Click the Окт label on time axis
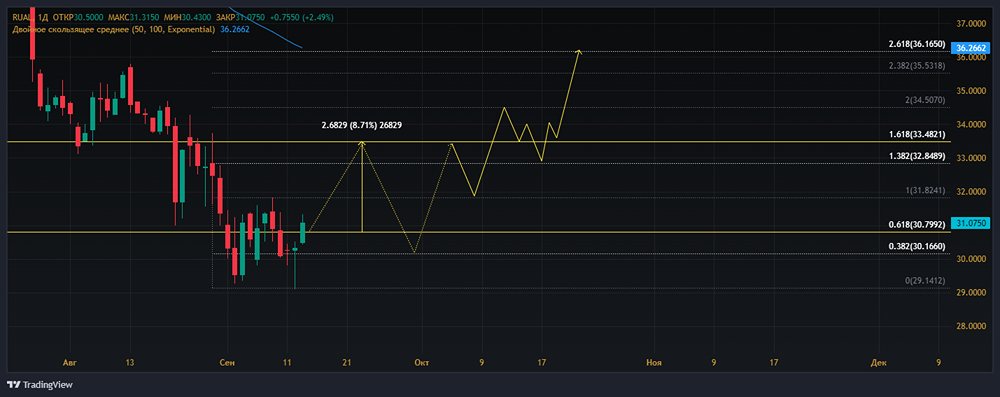 (421, 363)
